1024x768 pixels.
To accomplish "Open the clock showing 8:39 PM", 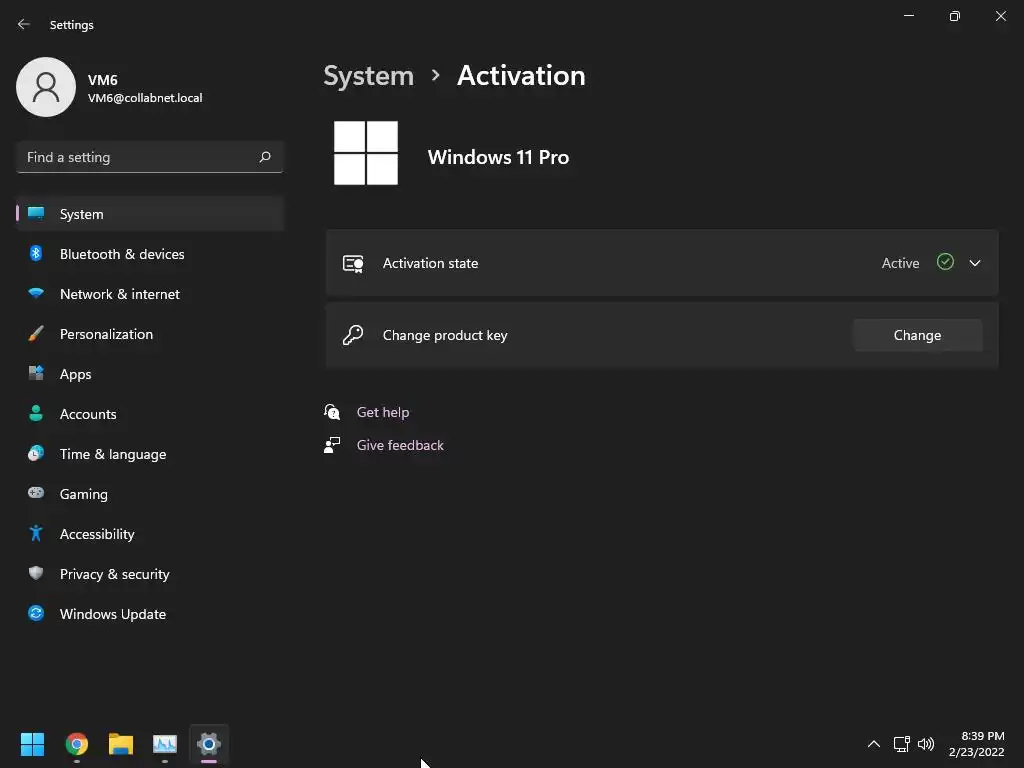I will (x=976, y=744).
